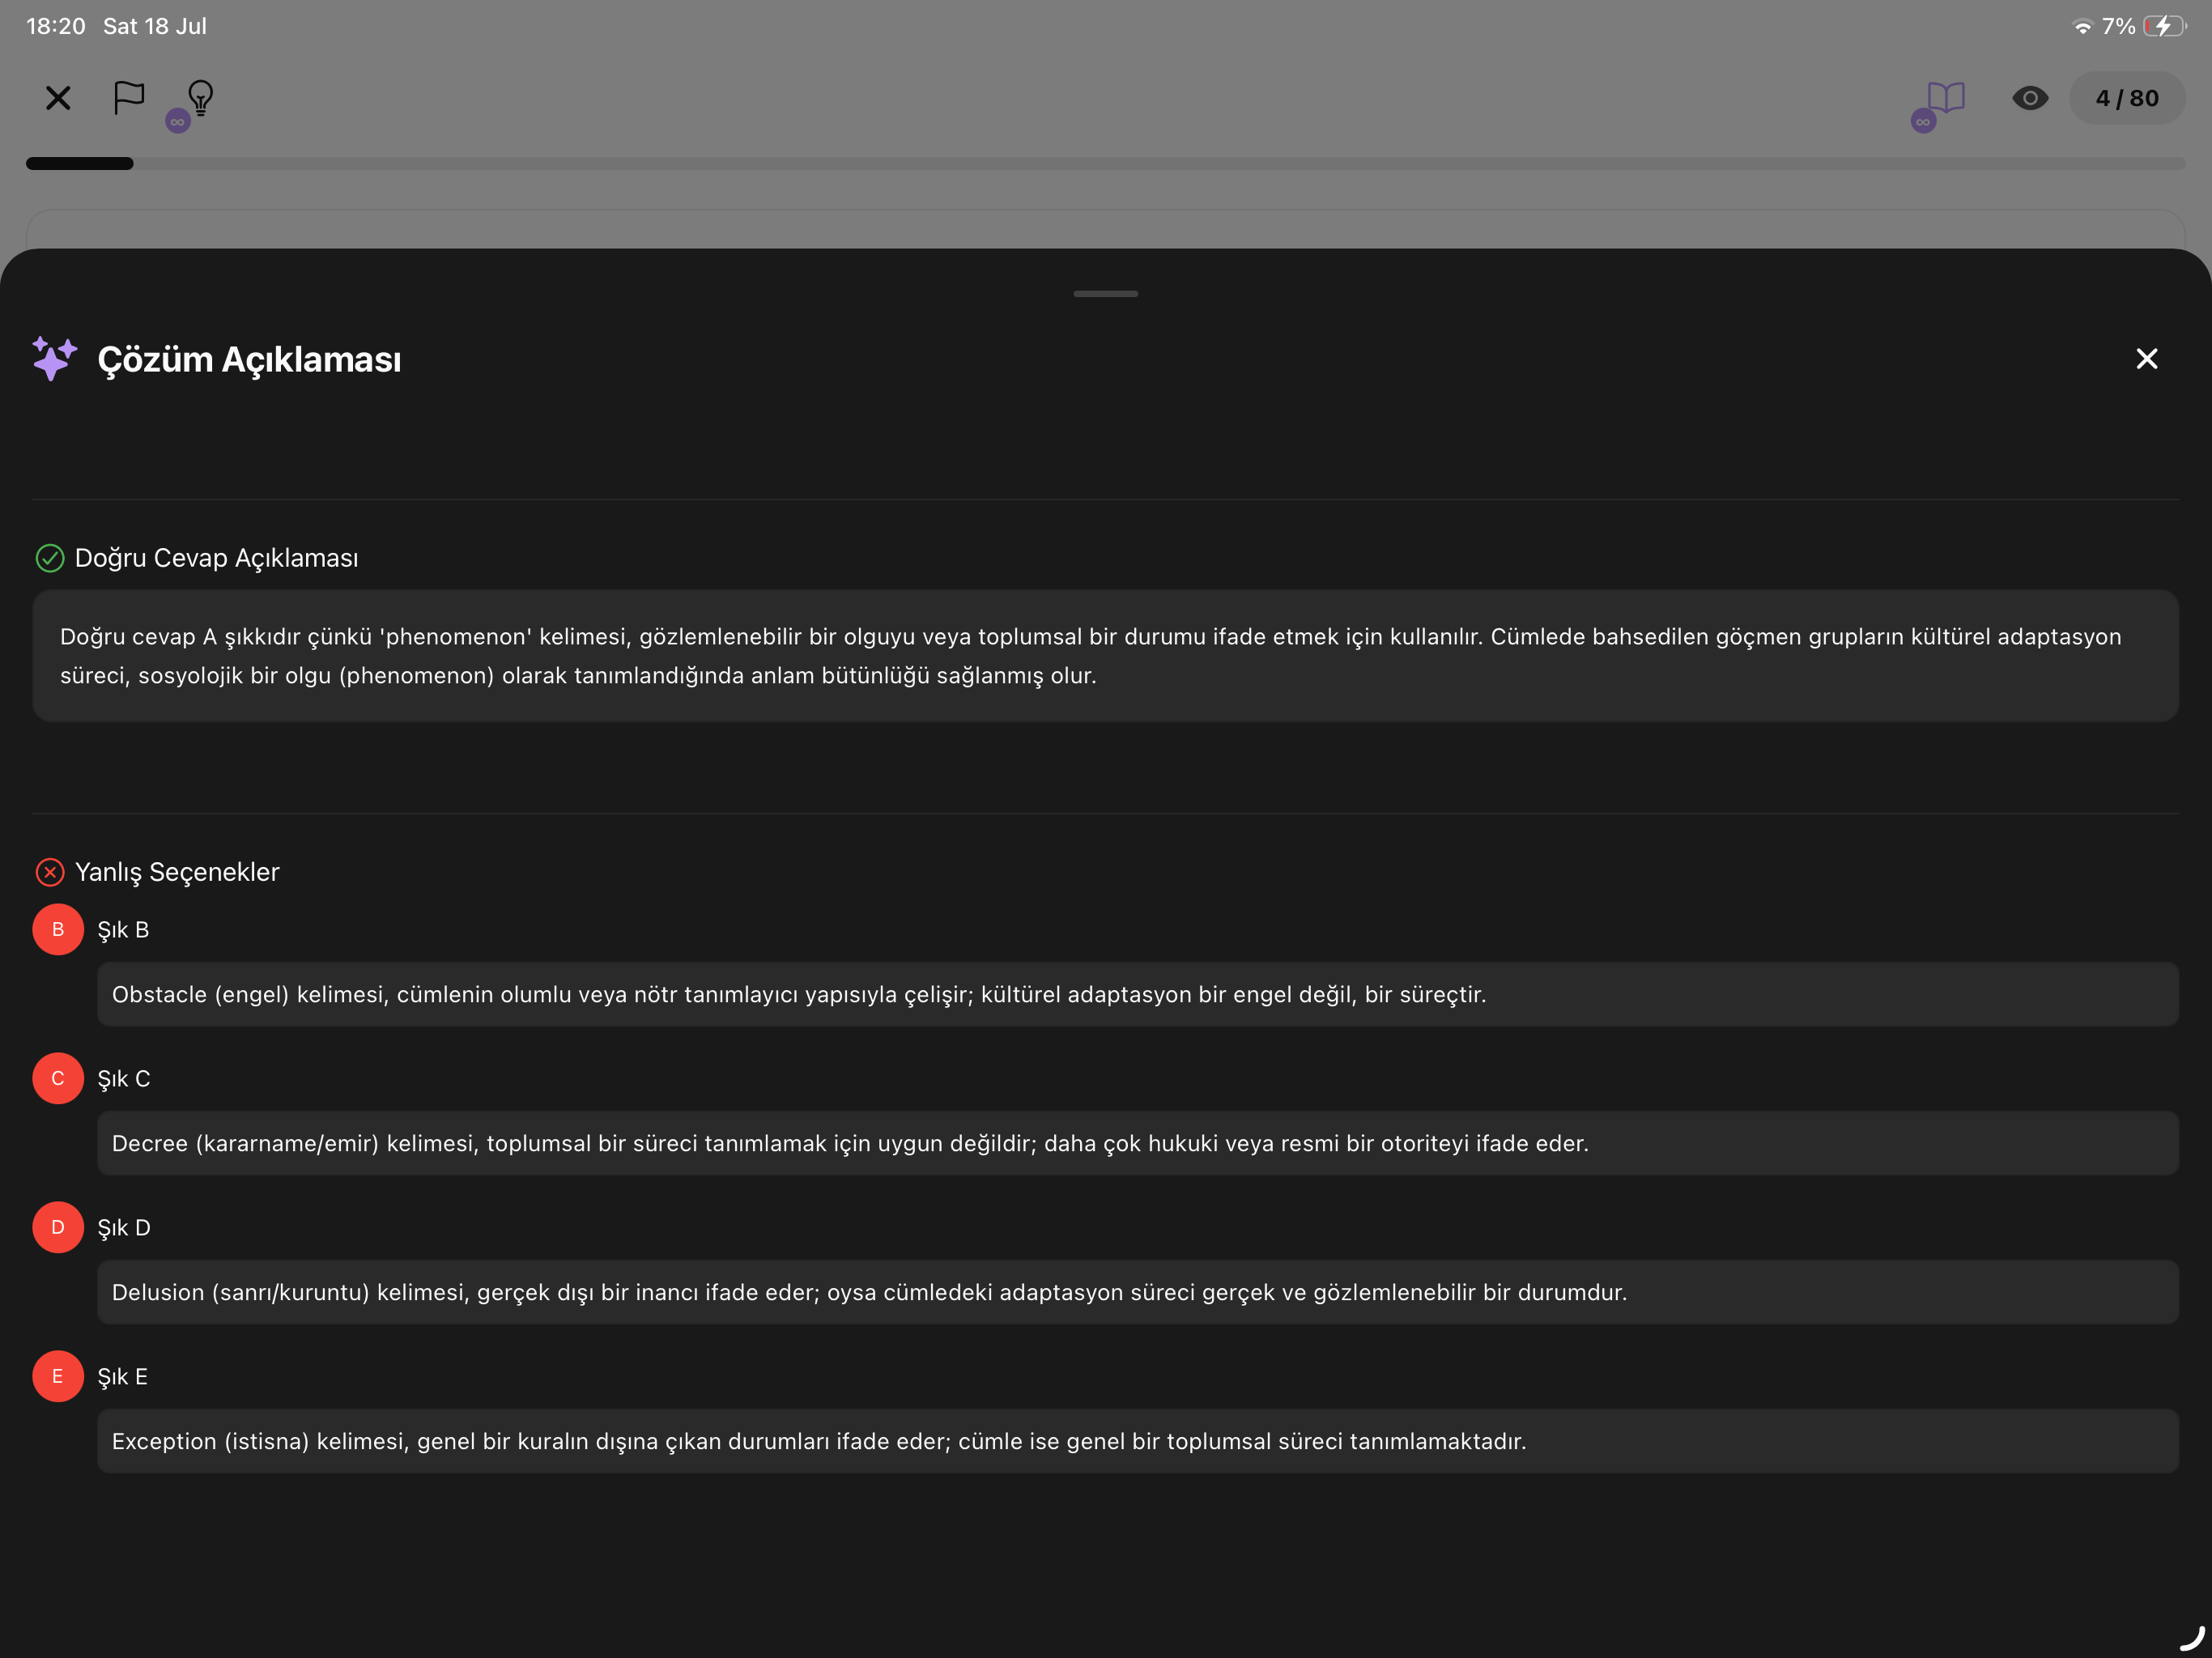The width and height of the screenshot is (2212, 1658).
Task: Click the Şık D label
Action: tap(124, 1228)
